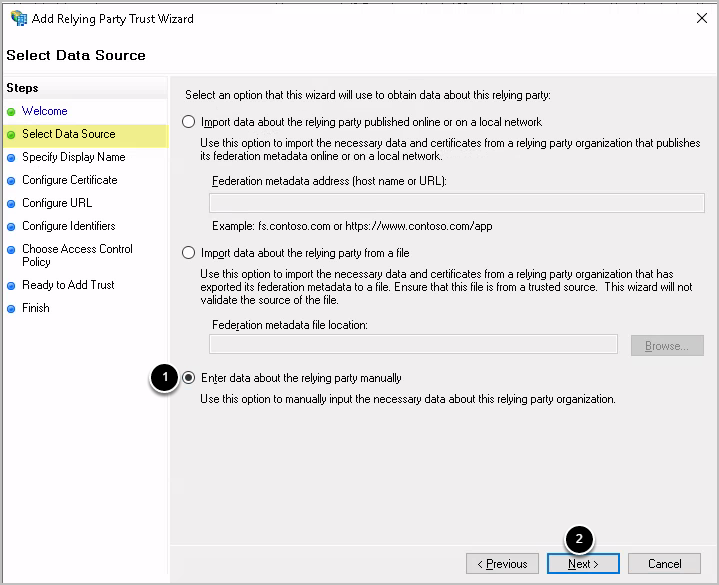Click 'Choose Access Control Policy' step
Image resolution: width=719 pixels, height=585 pixels.
pos(77,255)
